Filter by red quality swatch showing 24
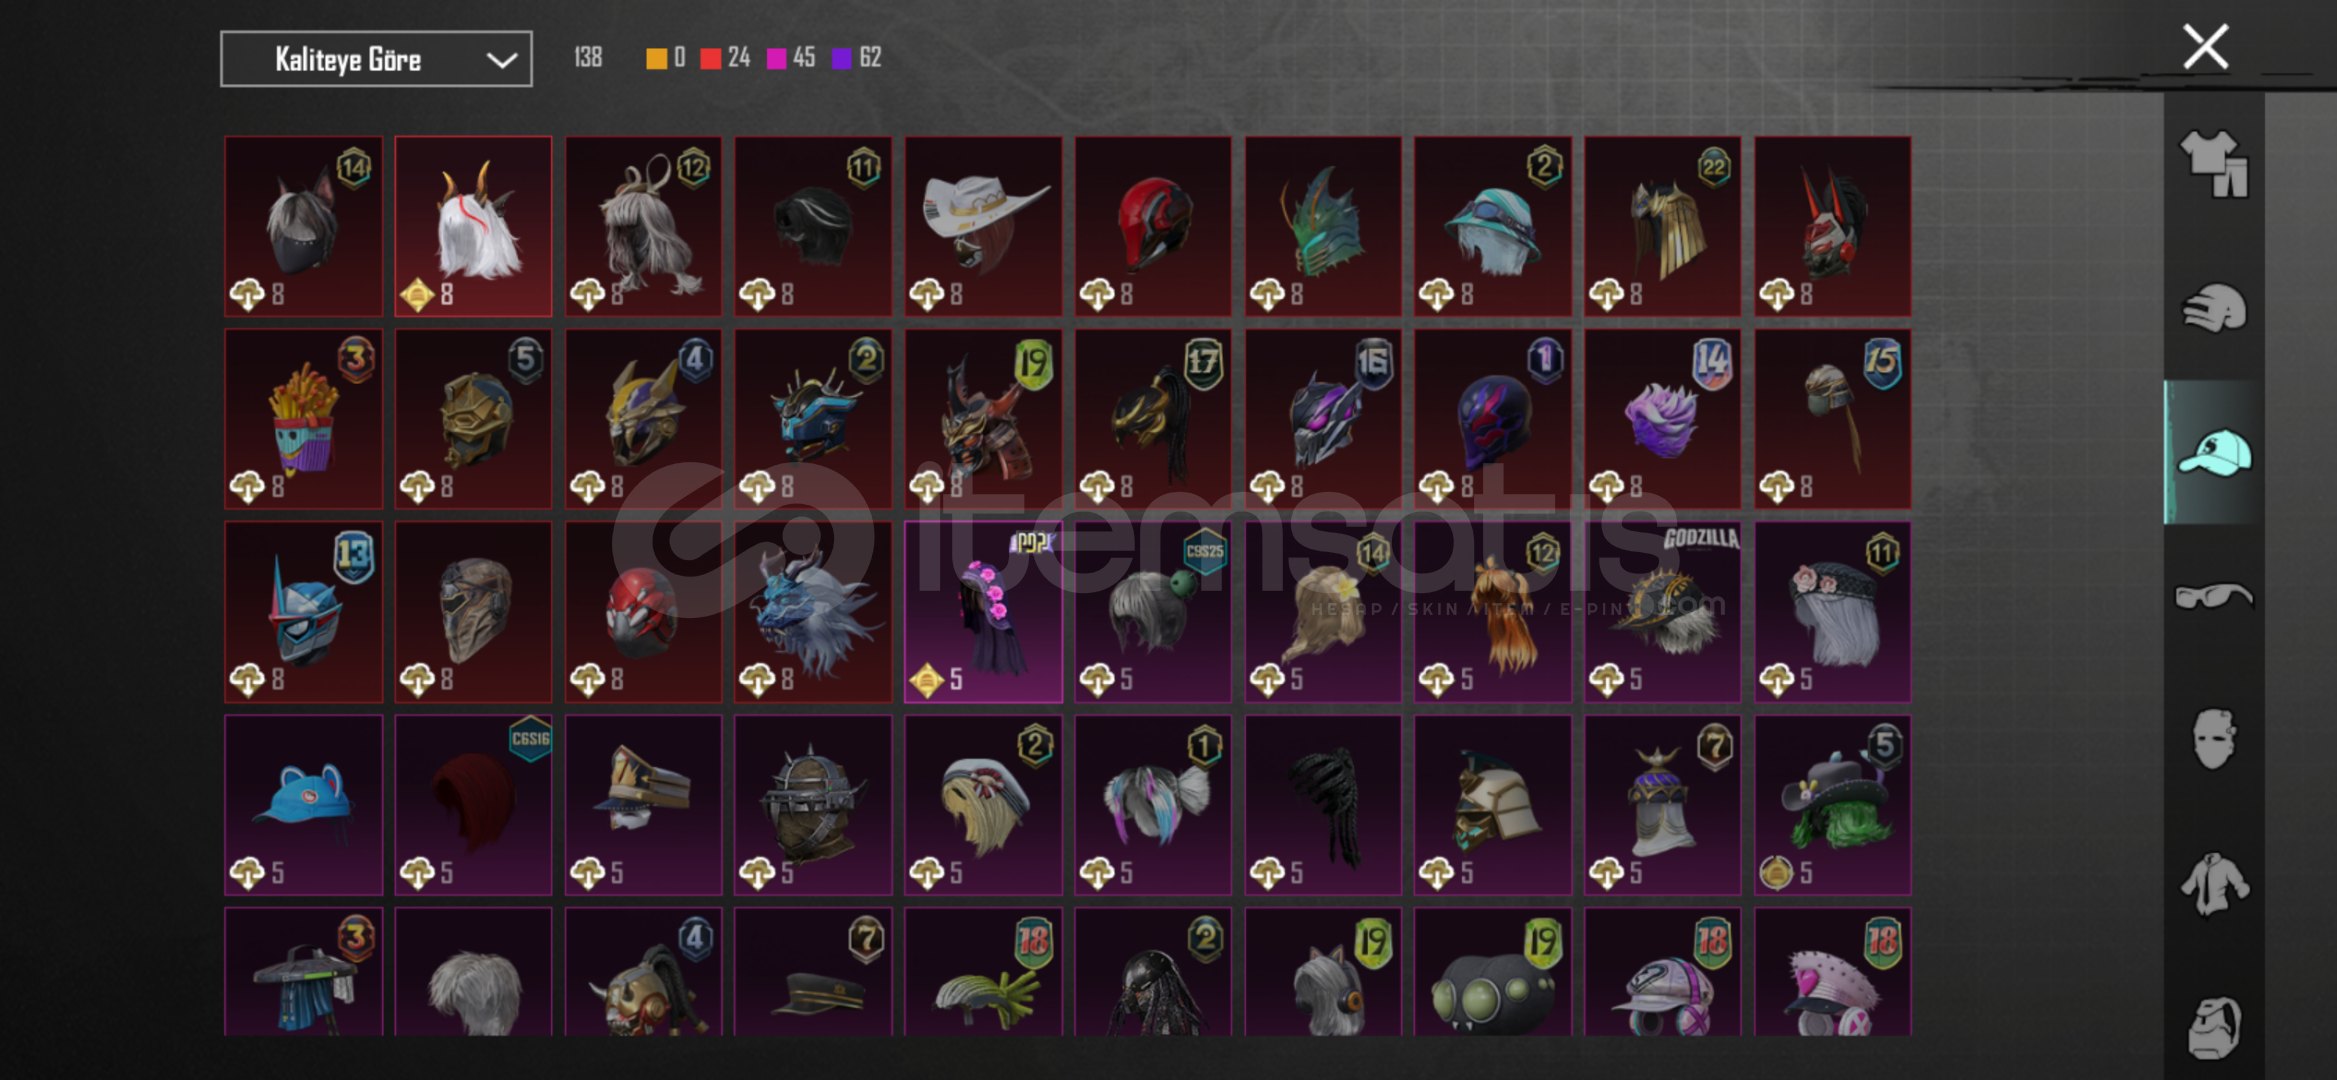2337x1080 pixels. 711,58
